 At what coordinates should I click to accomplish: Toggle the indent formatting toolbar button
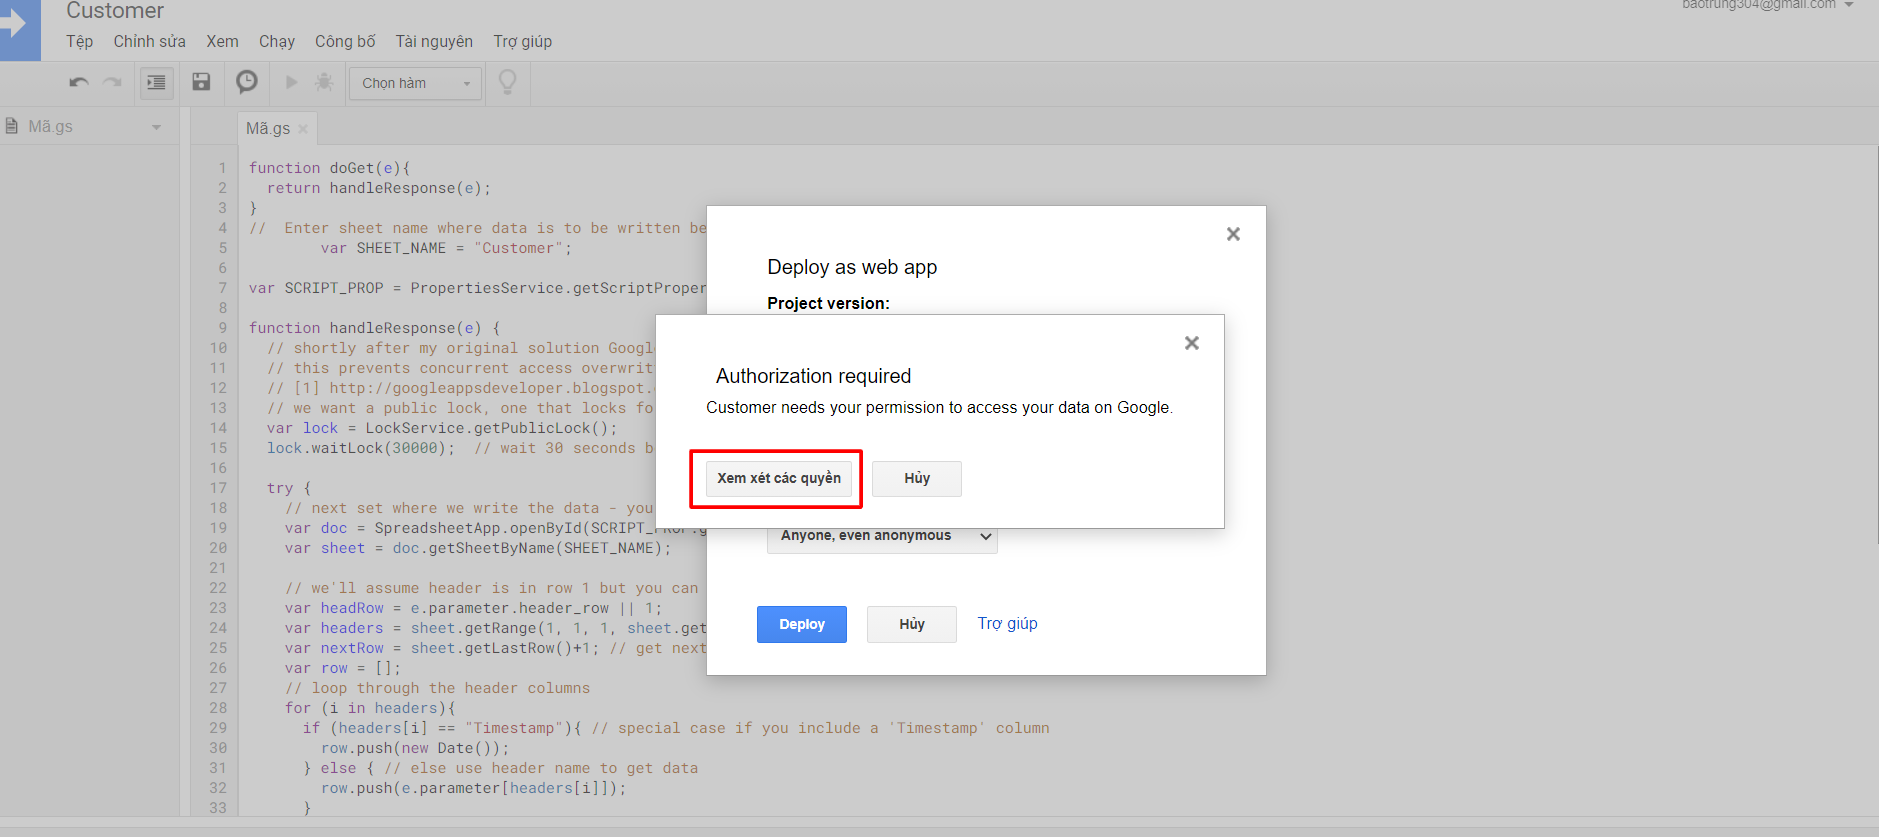click(x=156, y=83)
